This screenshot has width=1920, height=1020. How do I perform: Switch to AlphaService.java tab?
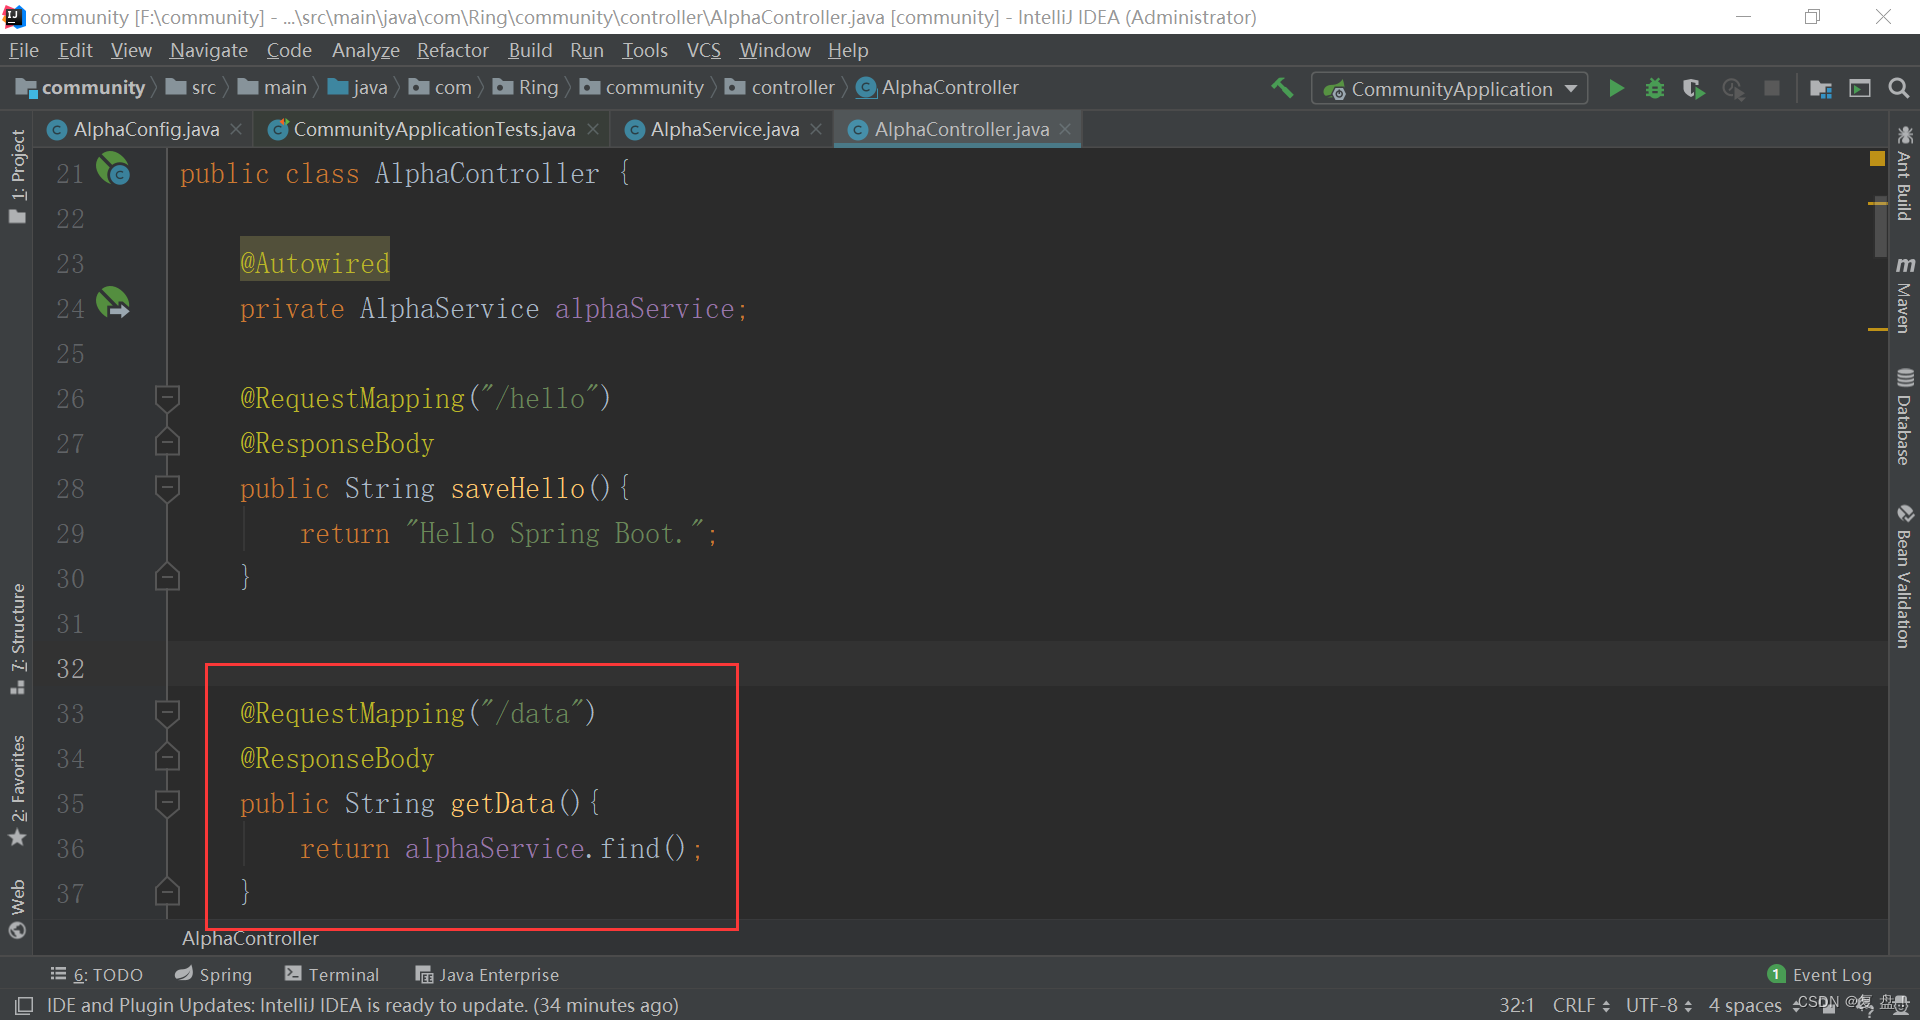coord(724,129)
